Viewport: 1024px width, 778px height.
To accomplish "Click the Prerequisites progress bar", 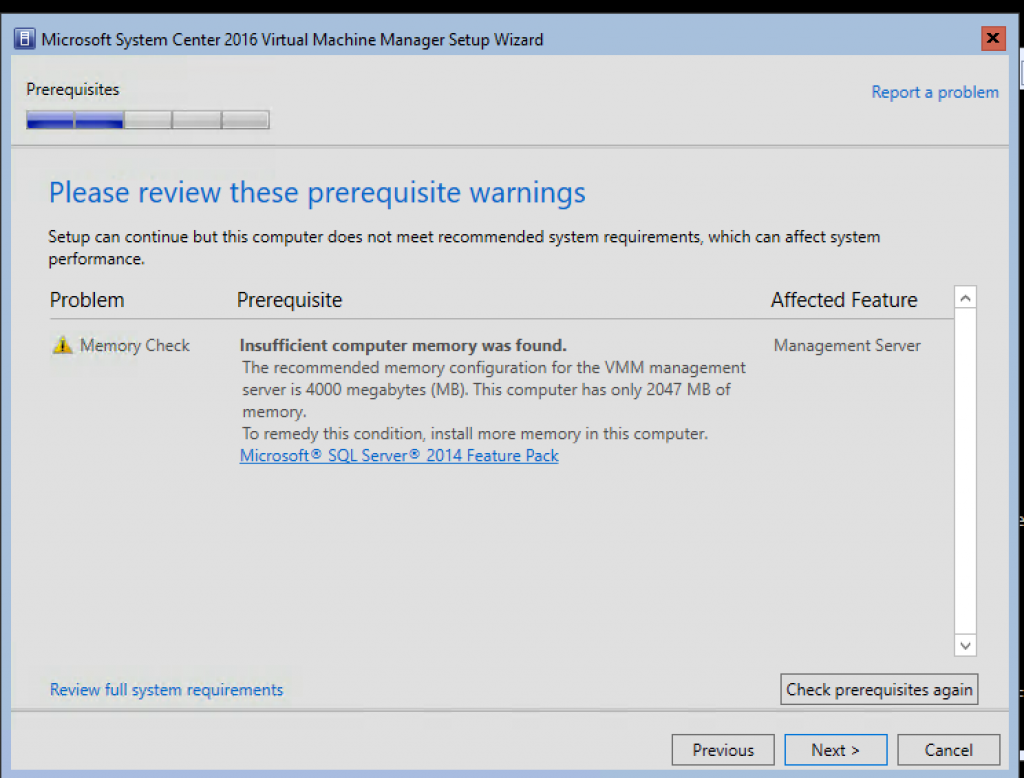I will [x=148, y=120].
